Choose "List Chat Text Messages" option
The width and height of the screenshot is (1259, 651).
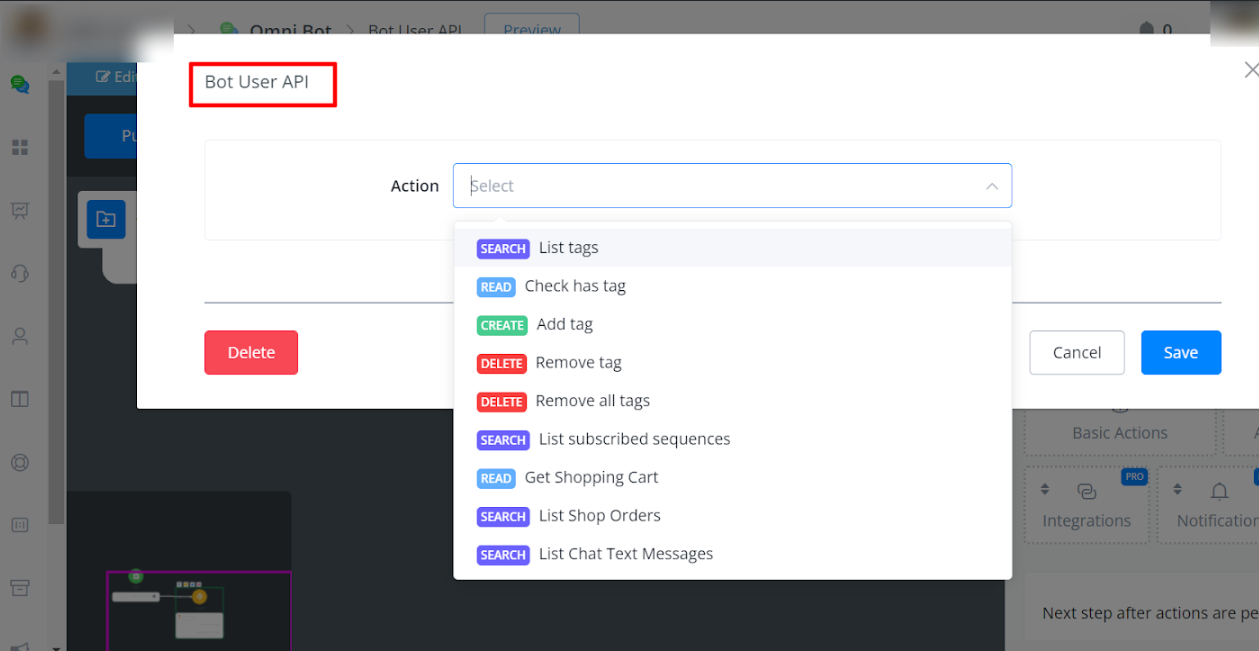pyautogui.click(x=625, y=554)
